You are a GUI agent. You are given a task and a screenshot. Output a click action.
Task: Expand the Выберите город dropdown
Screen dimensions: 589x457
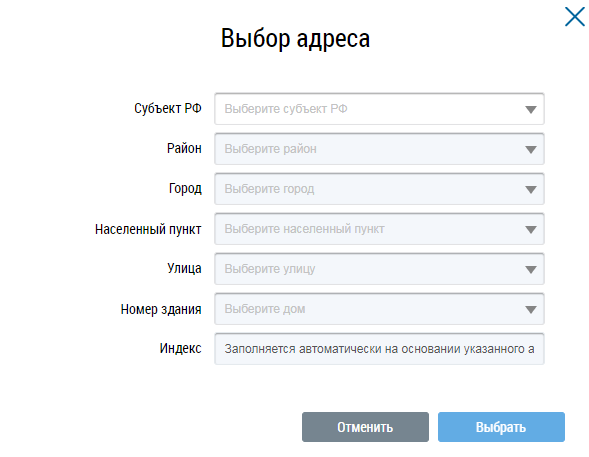[379, 189]
